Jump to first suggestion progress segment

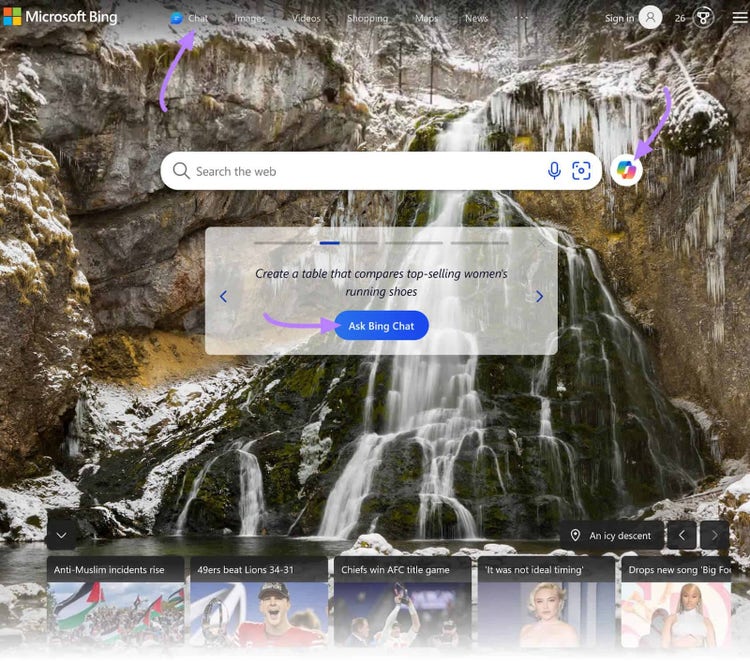tap(282, 243)
